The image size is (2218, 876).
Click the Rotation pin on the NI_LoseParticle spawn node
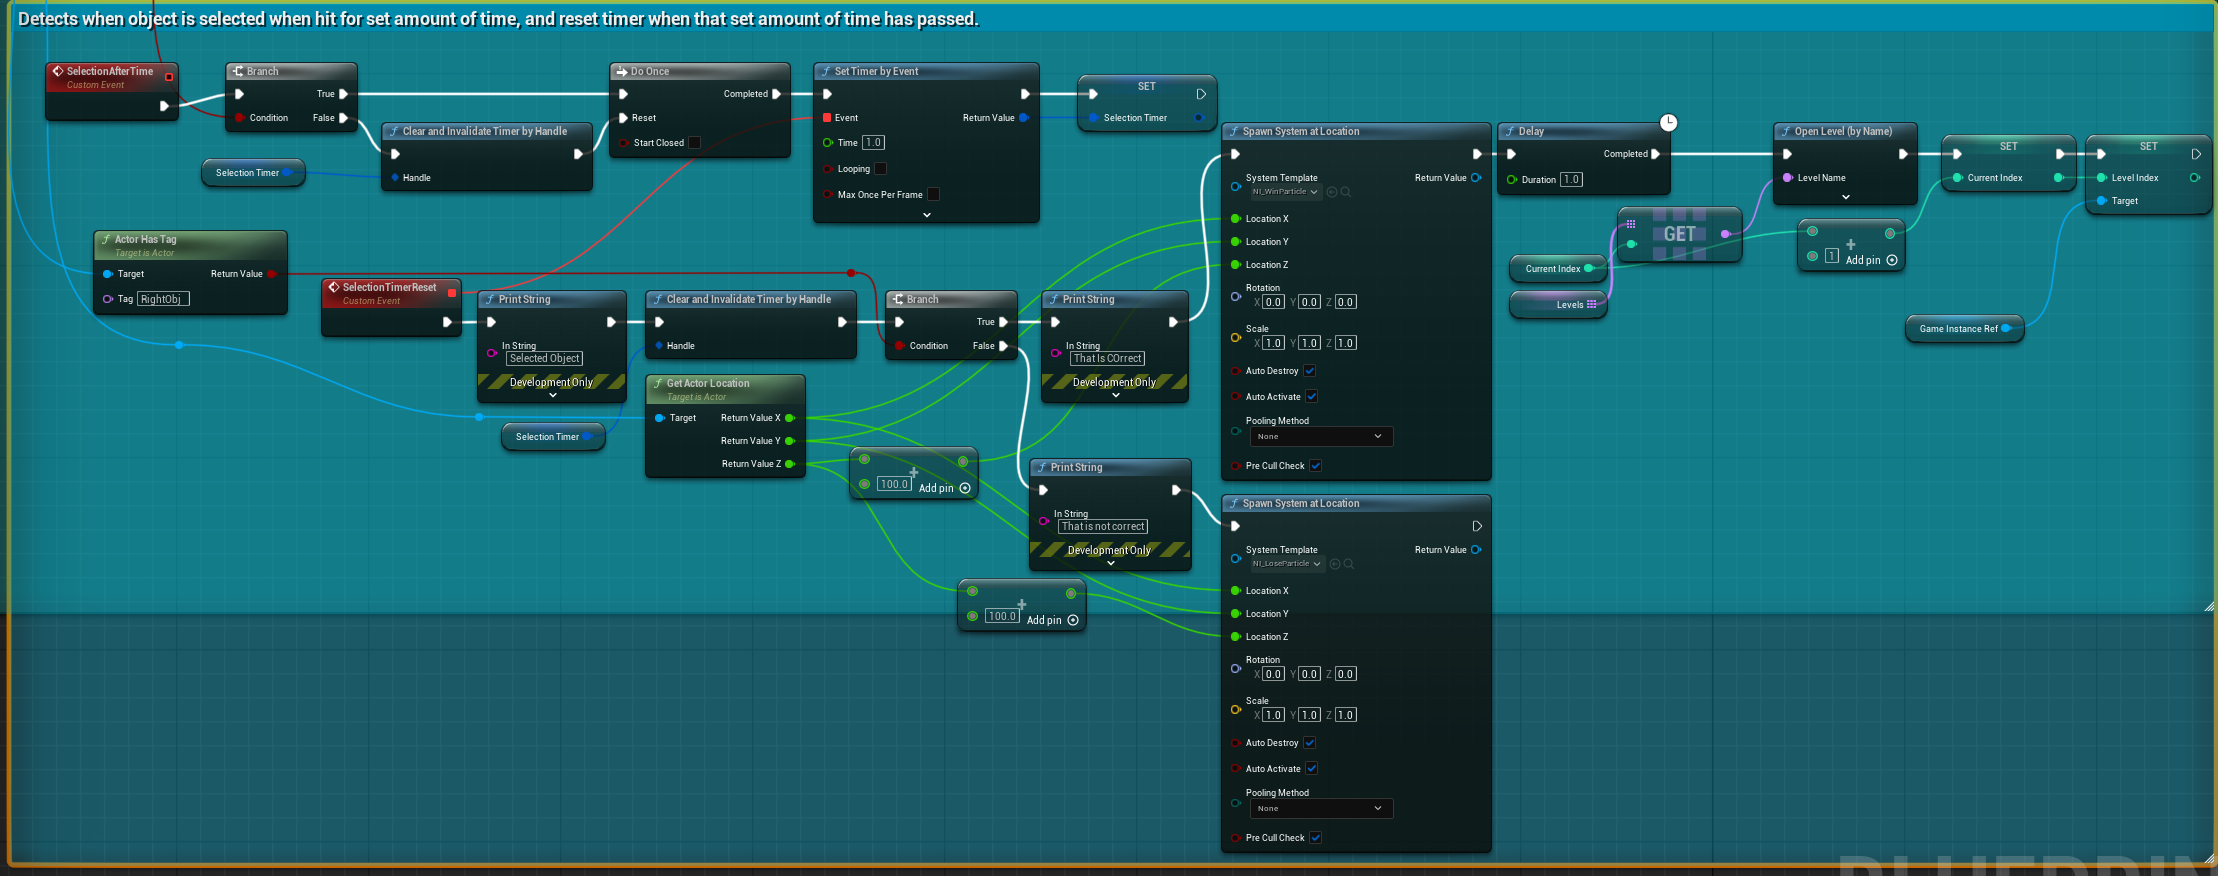pyautogui.click(x=1236, y=668)
